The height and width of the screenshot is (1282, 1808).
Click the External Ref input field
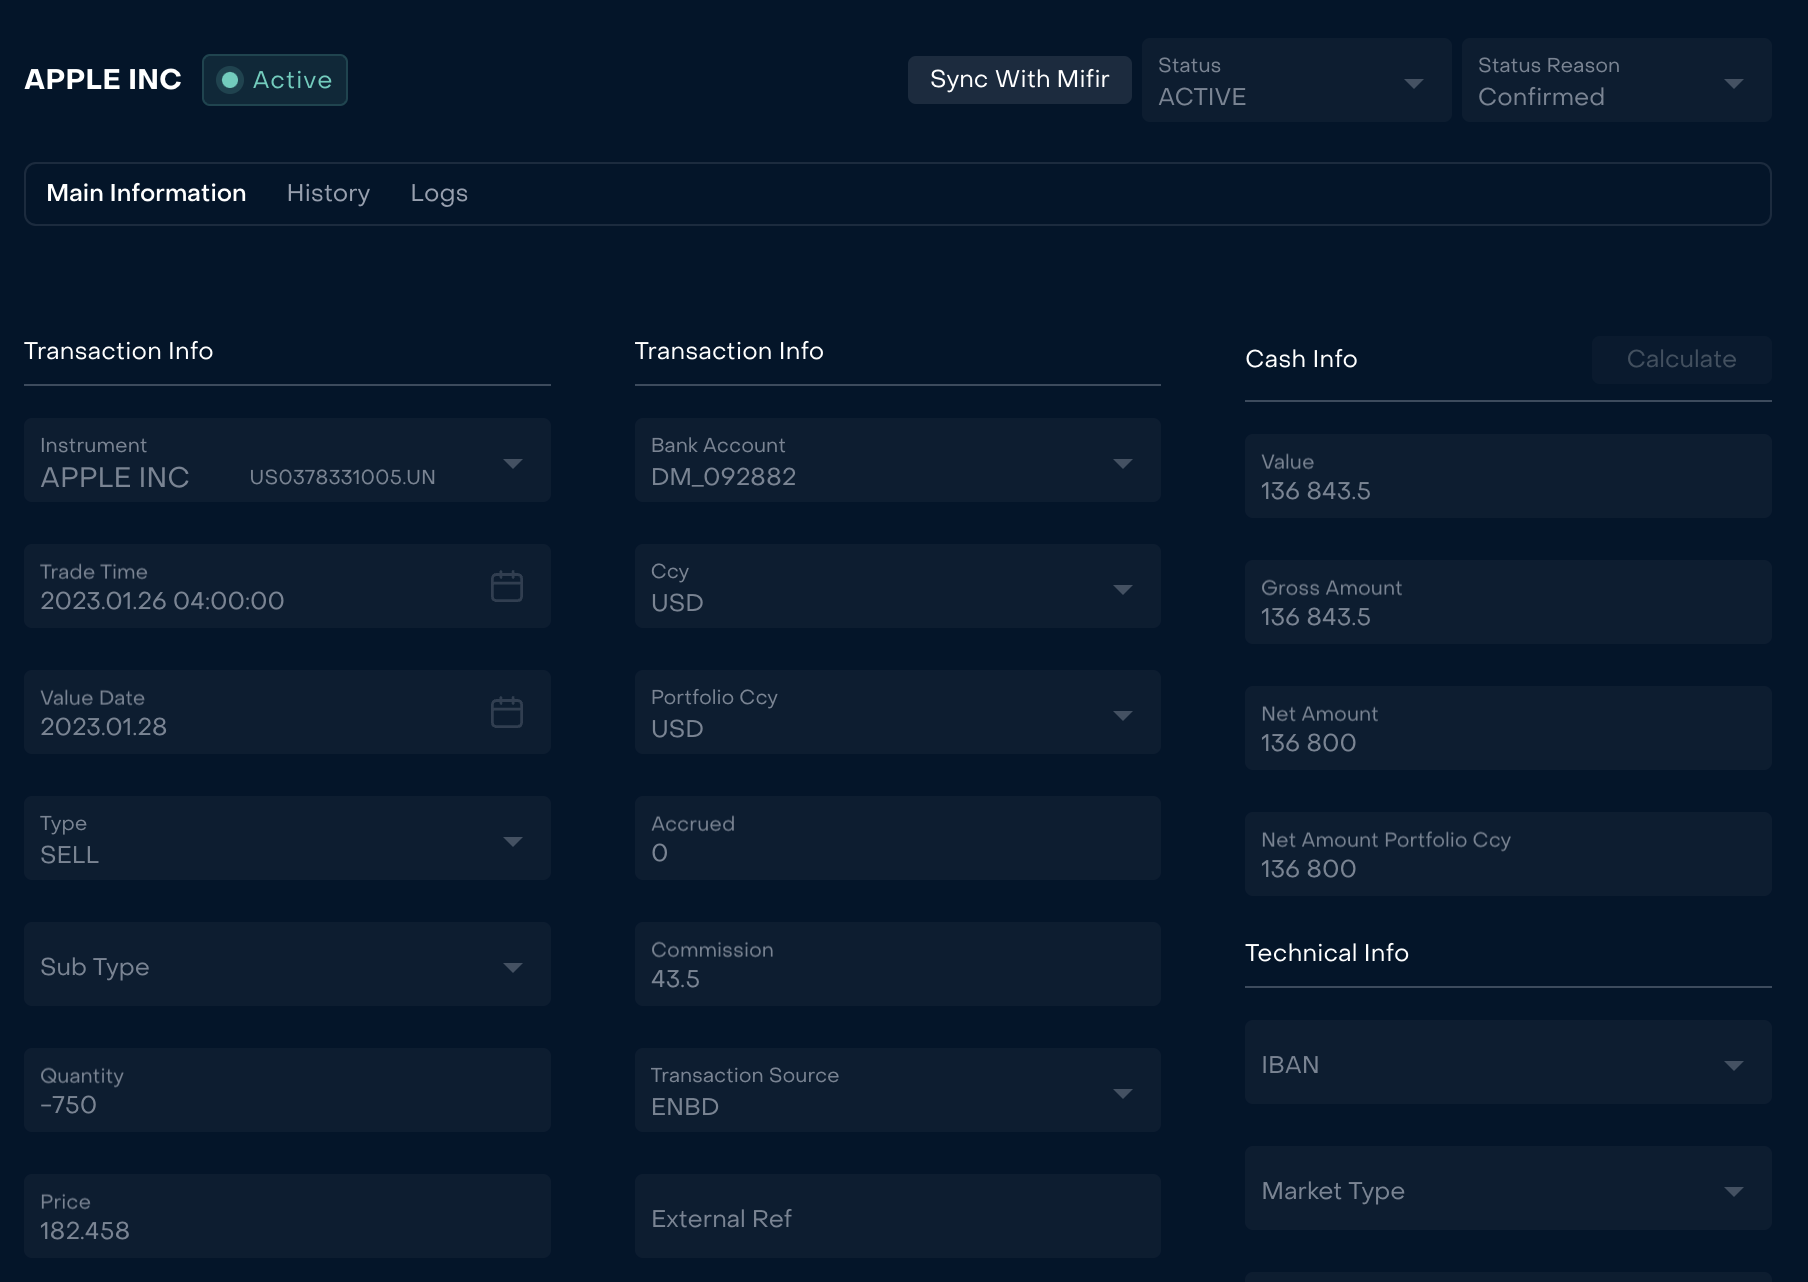(x=898, y=1216)
